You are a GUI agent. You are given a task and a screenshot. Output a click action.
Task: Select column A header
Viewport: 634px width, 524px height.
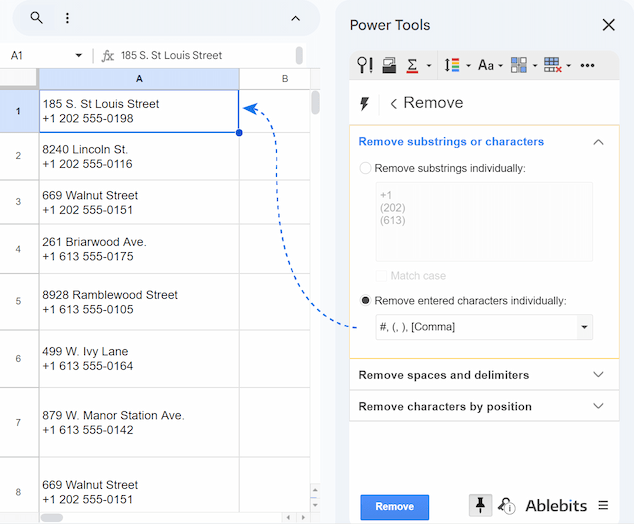click(x=139, y=79)
